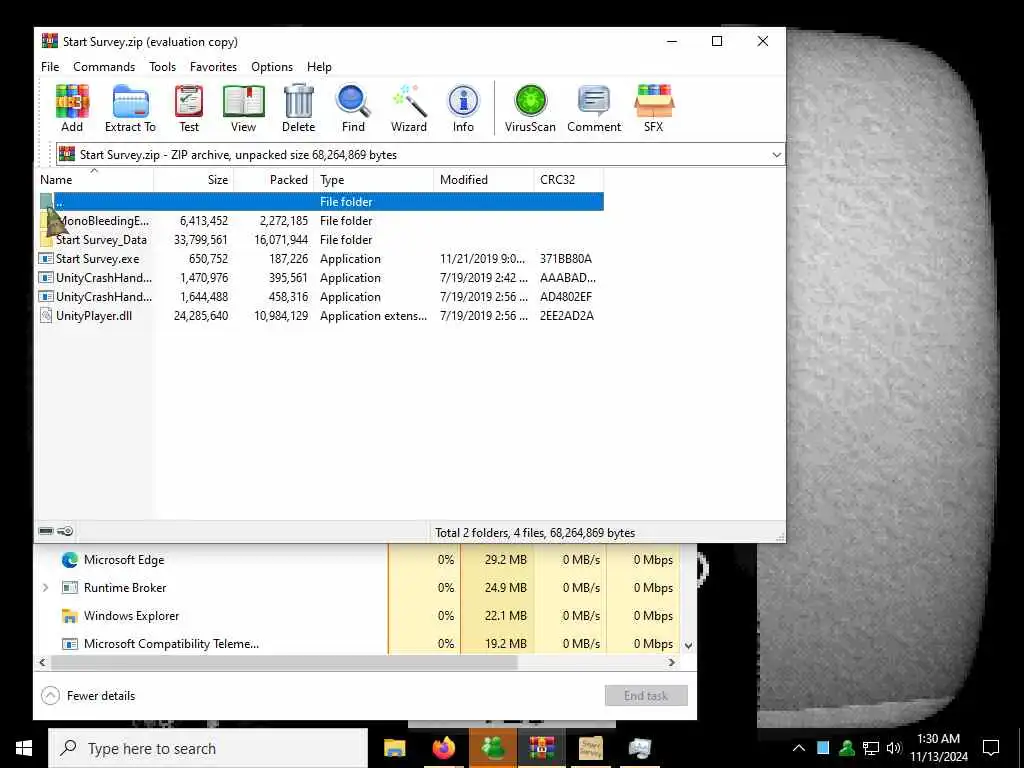Open the View toolbar icon
Viewport: 1024px width, 768px height.
point(244,108)
